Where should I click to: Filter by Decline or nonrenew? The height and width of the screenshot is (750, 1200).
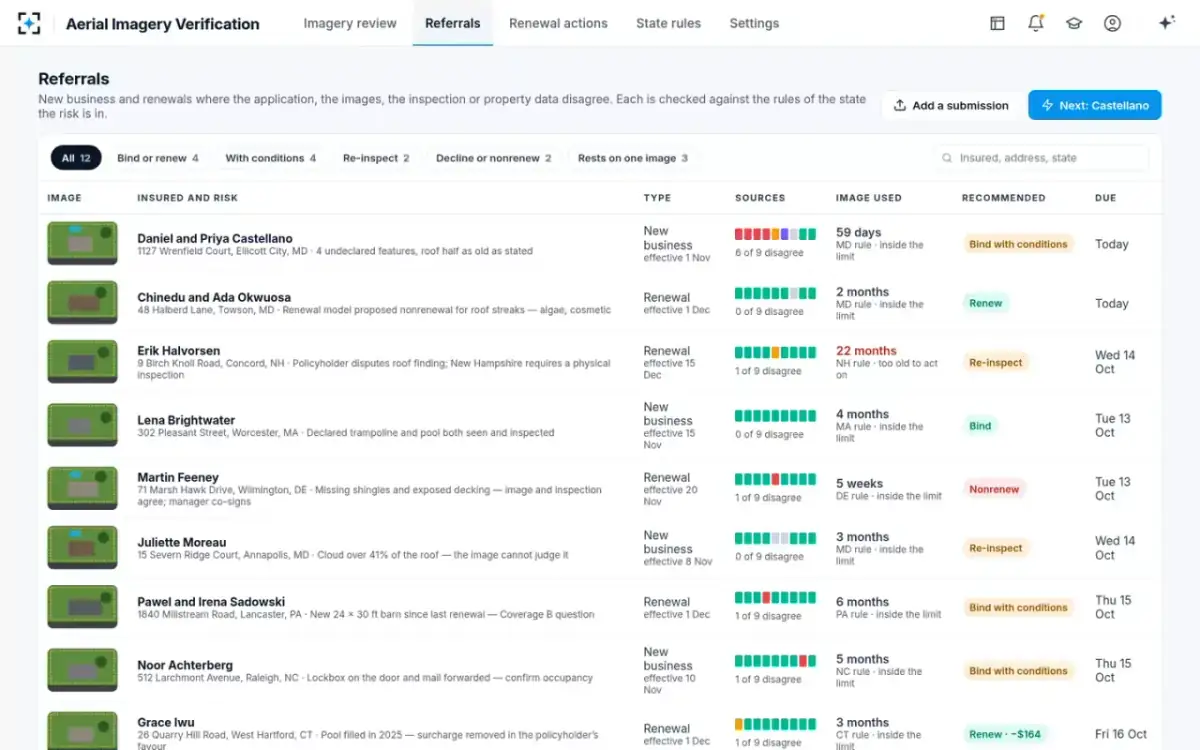coord(494,158)
